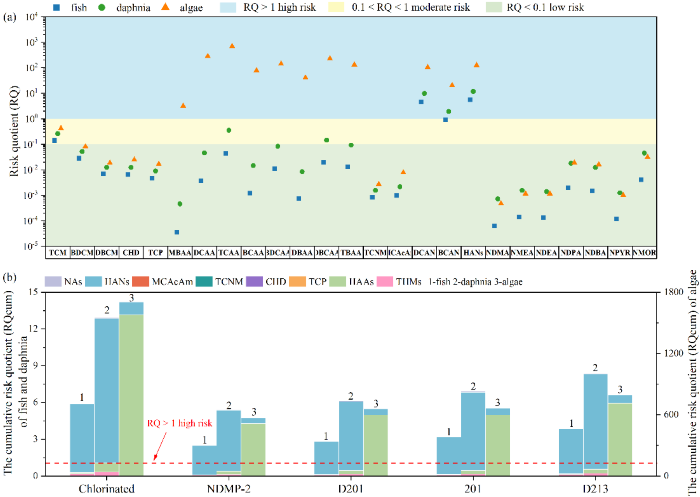Select the algae triangle marker above HANs
This screenshot has height=497, width=700.
coord(477,65)
